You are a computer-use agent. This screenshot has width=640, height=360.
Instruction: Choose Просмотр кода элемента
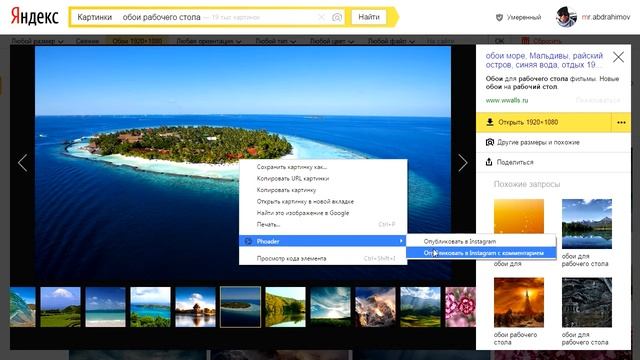[323, 258]
